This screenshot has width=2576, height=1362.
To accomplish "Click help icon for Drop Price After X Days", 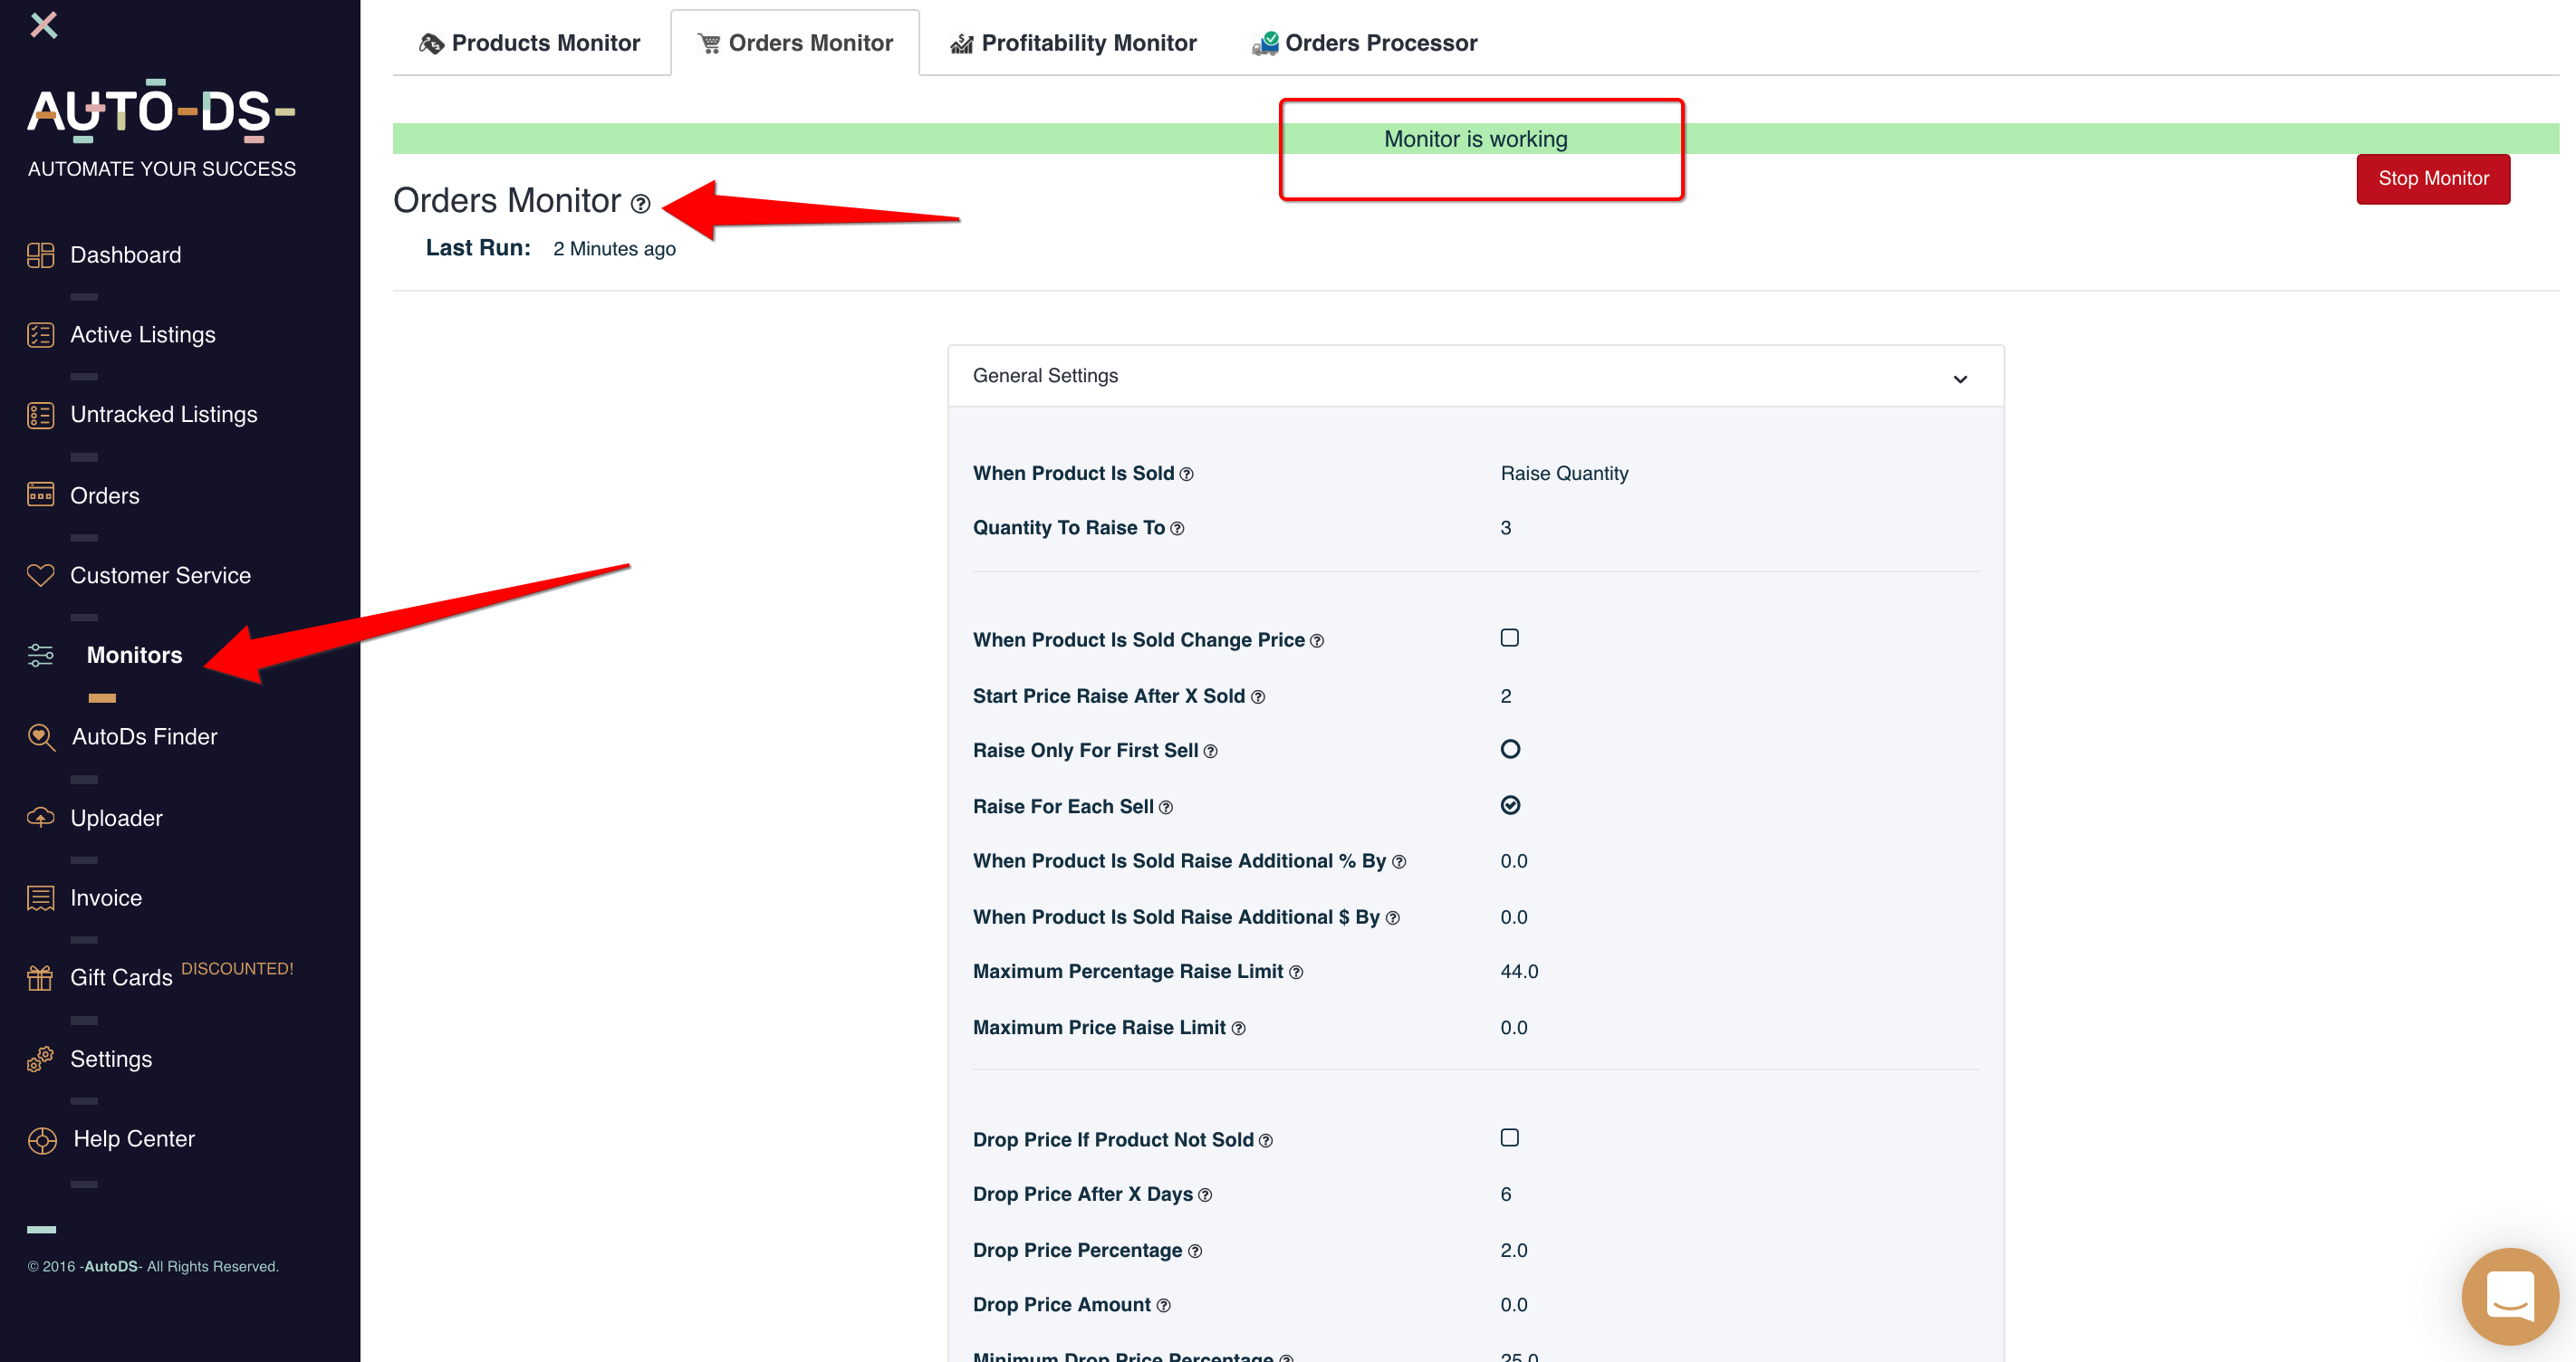I will [1205, 1196].
